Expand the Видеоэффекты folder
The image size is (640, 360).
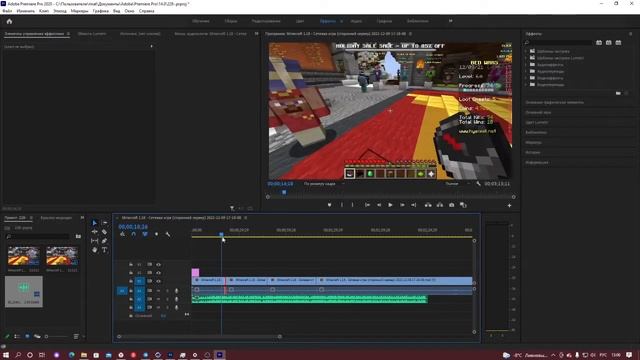(527, 78)
